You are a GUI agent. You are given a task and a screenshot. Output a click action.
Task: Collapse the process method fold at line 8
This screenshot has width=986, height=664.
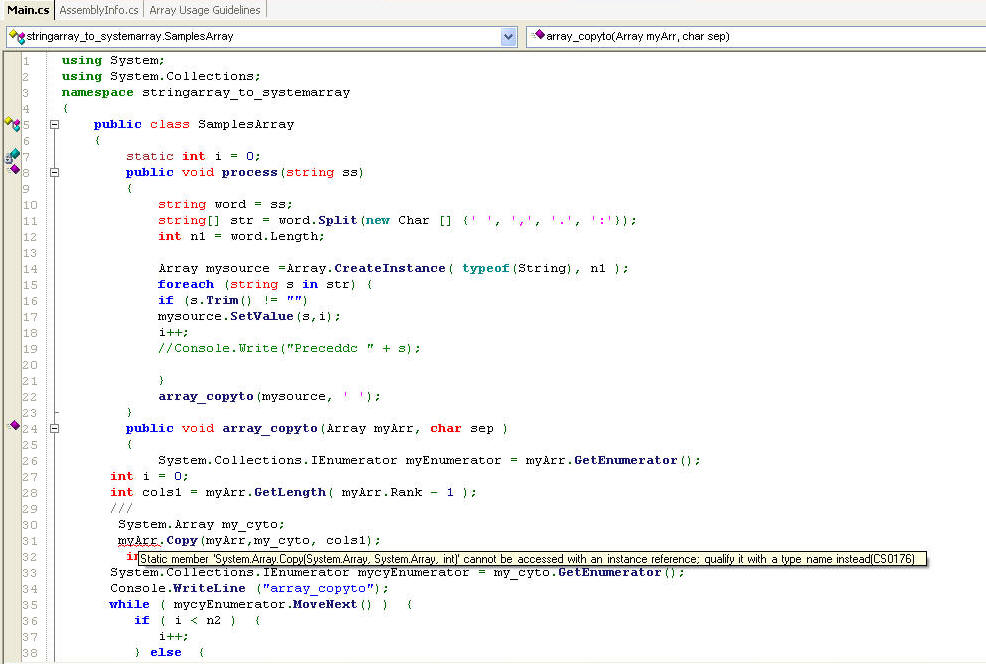(54, 172)
